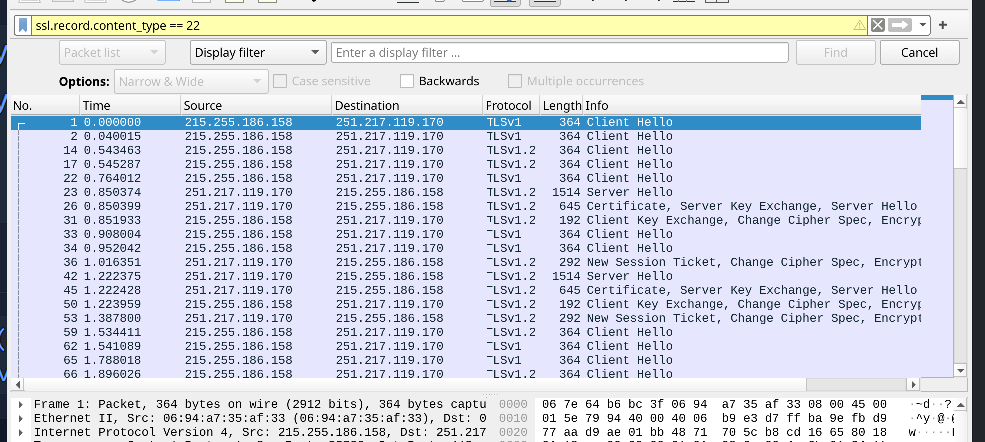Clear the ssl.record.content_type display filter

(x=878, y=25)
